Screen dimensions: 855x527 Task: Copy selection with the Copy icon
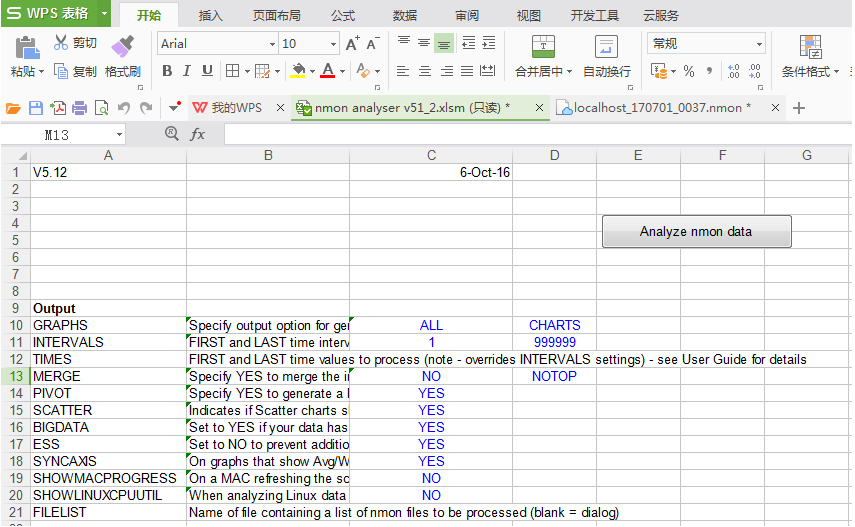(61, 71)
